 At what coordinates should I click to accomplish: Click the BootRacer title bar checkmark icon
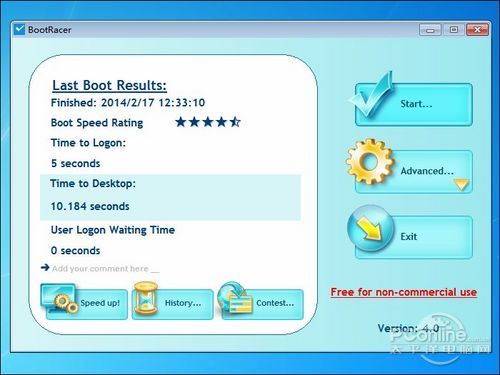pos(19,29)
